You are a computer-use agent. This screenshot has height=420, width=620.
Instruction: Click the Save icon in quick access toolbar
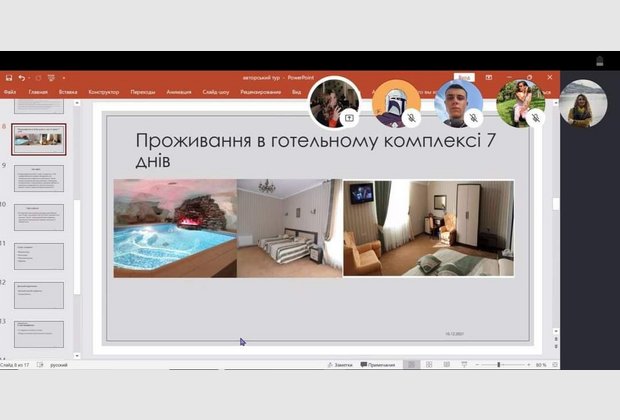(x=8, y=77)
